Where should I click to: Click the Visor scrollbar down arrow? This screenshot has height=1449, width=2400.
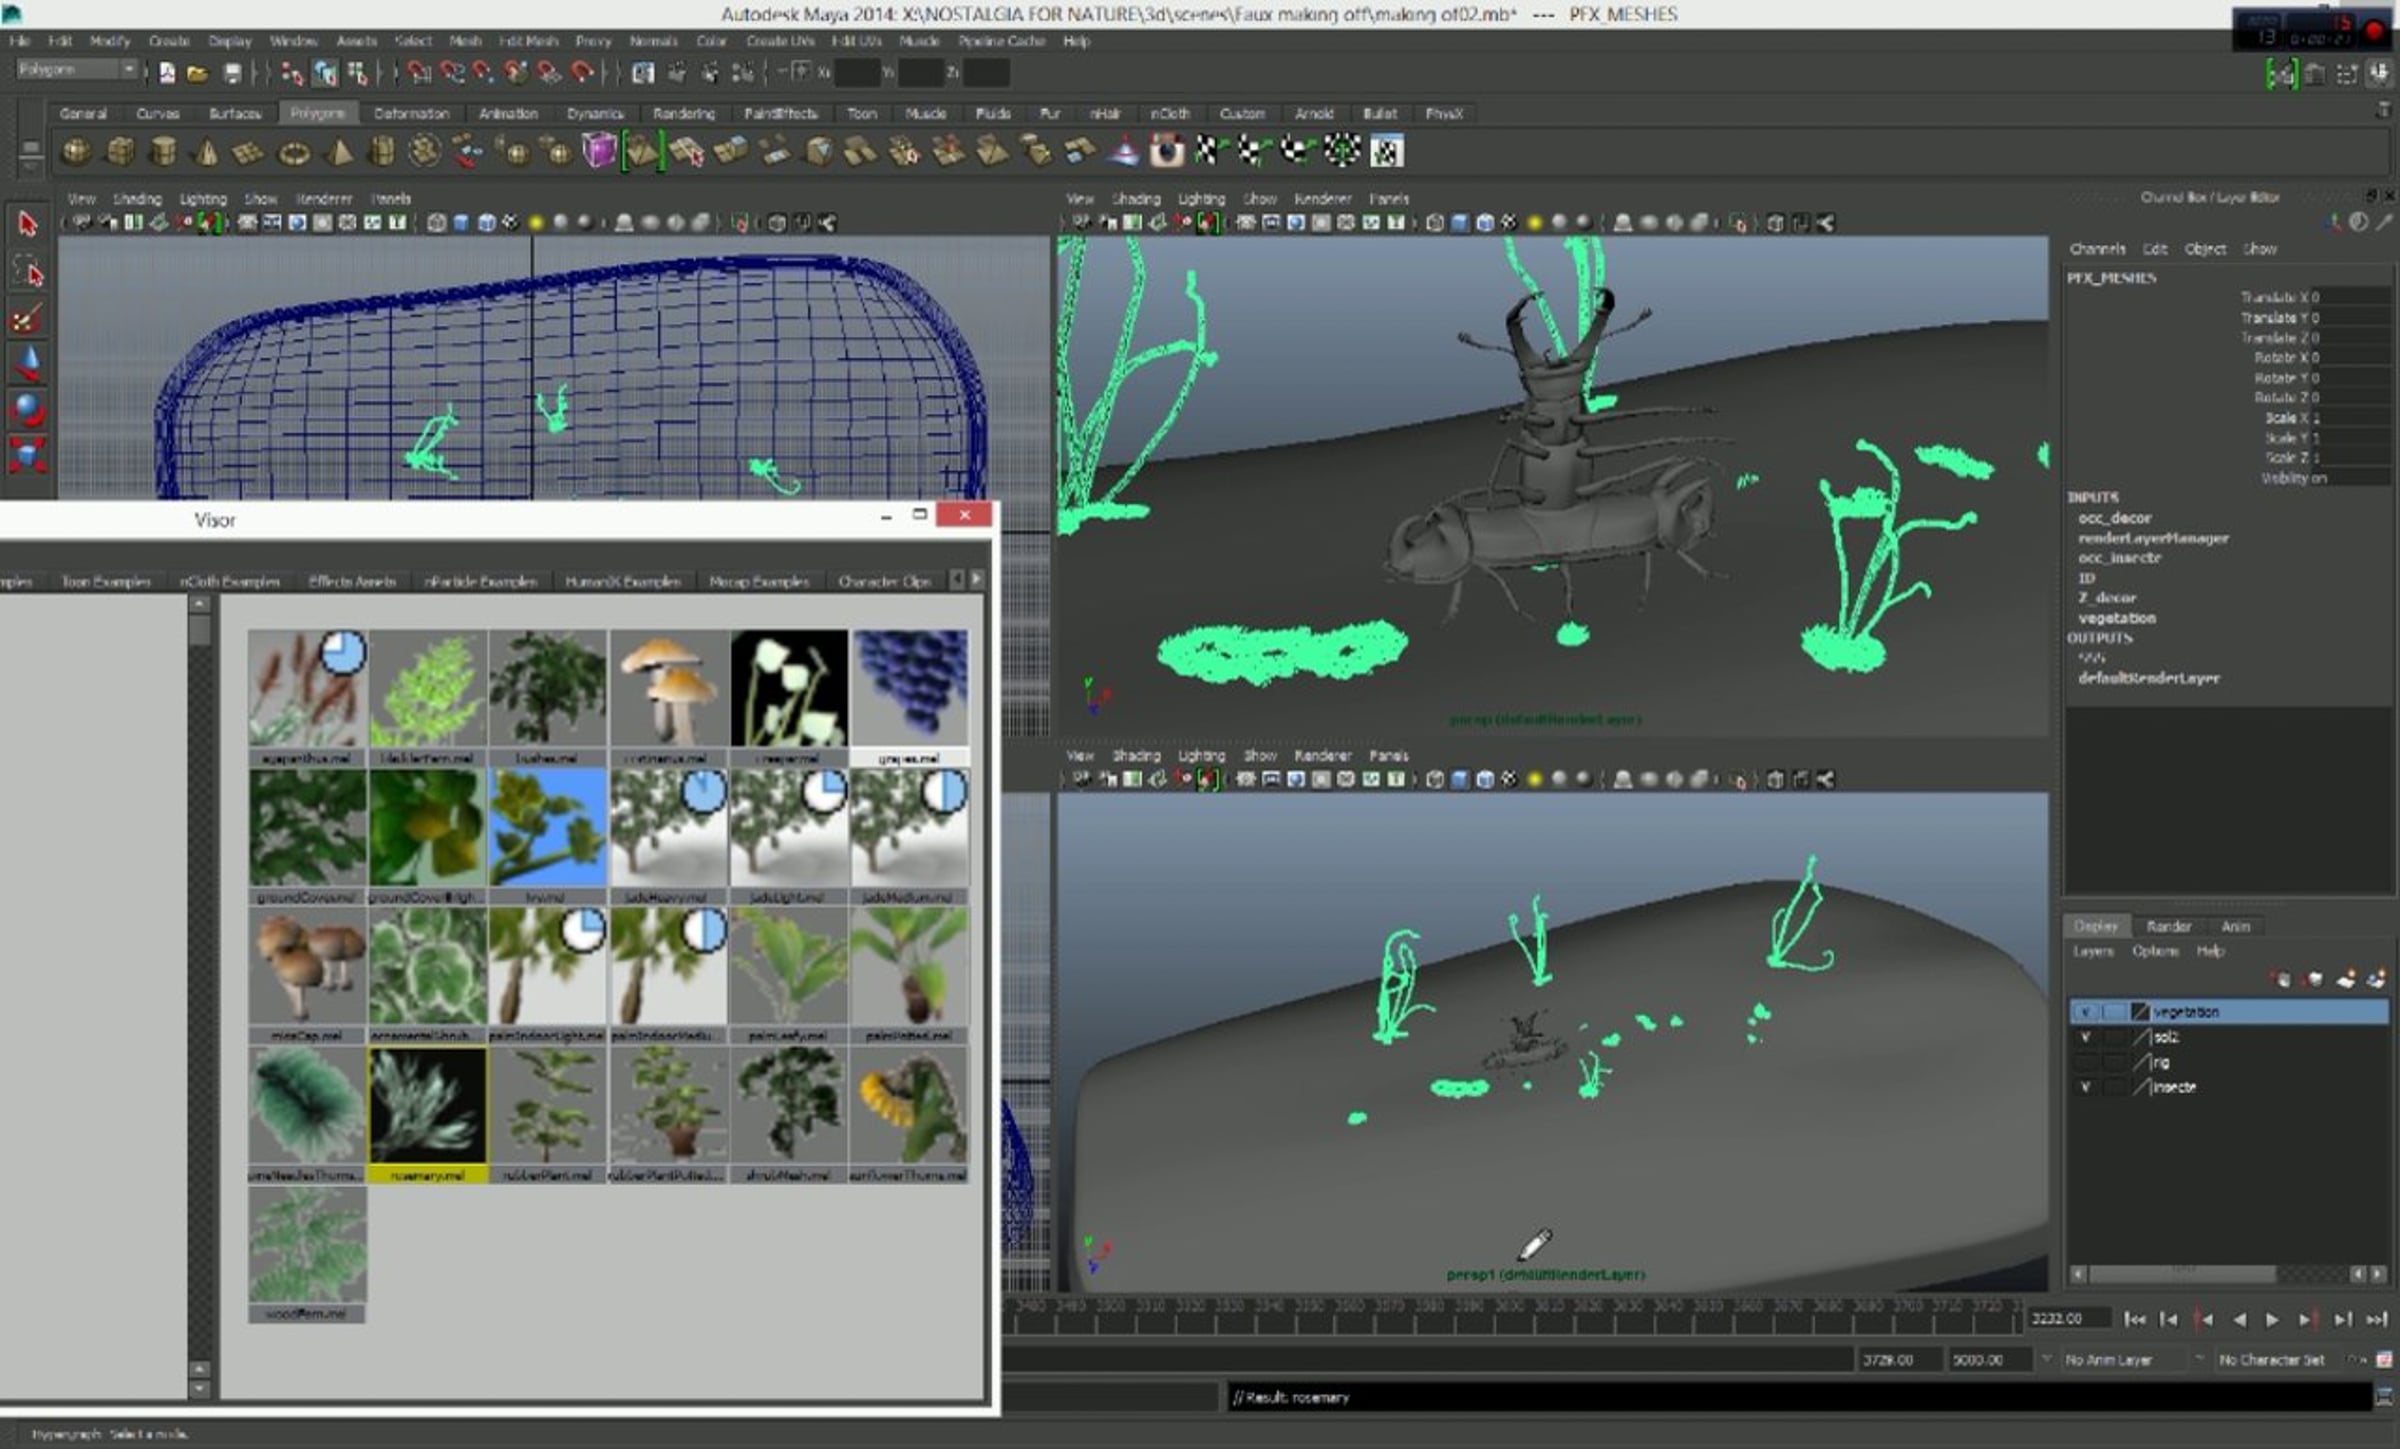pos(199,1389)
